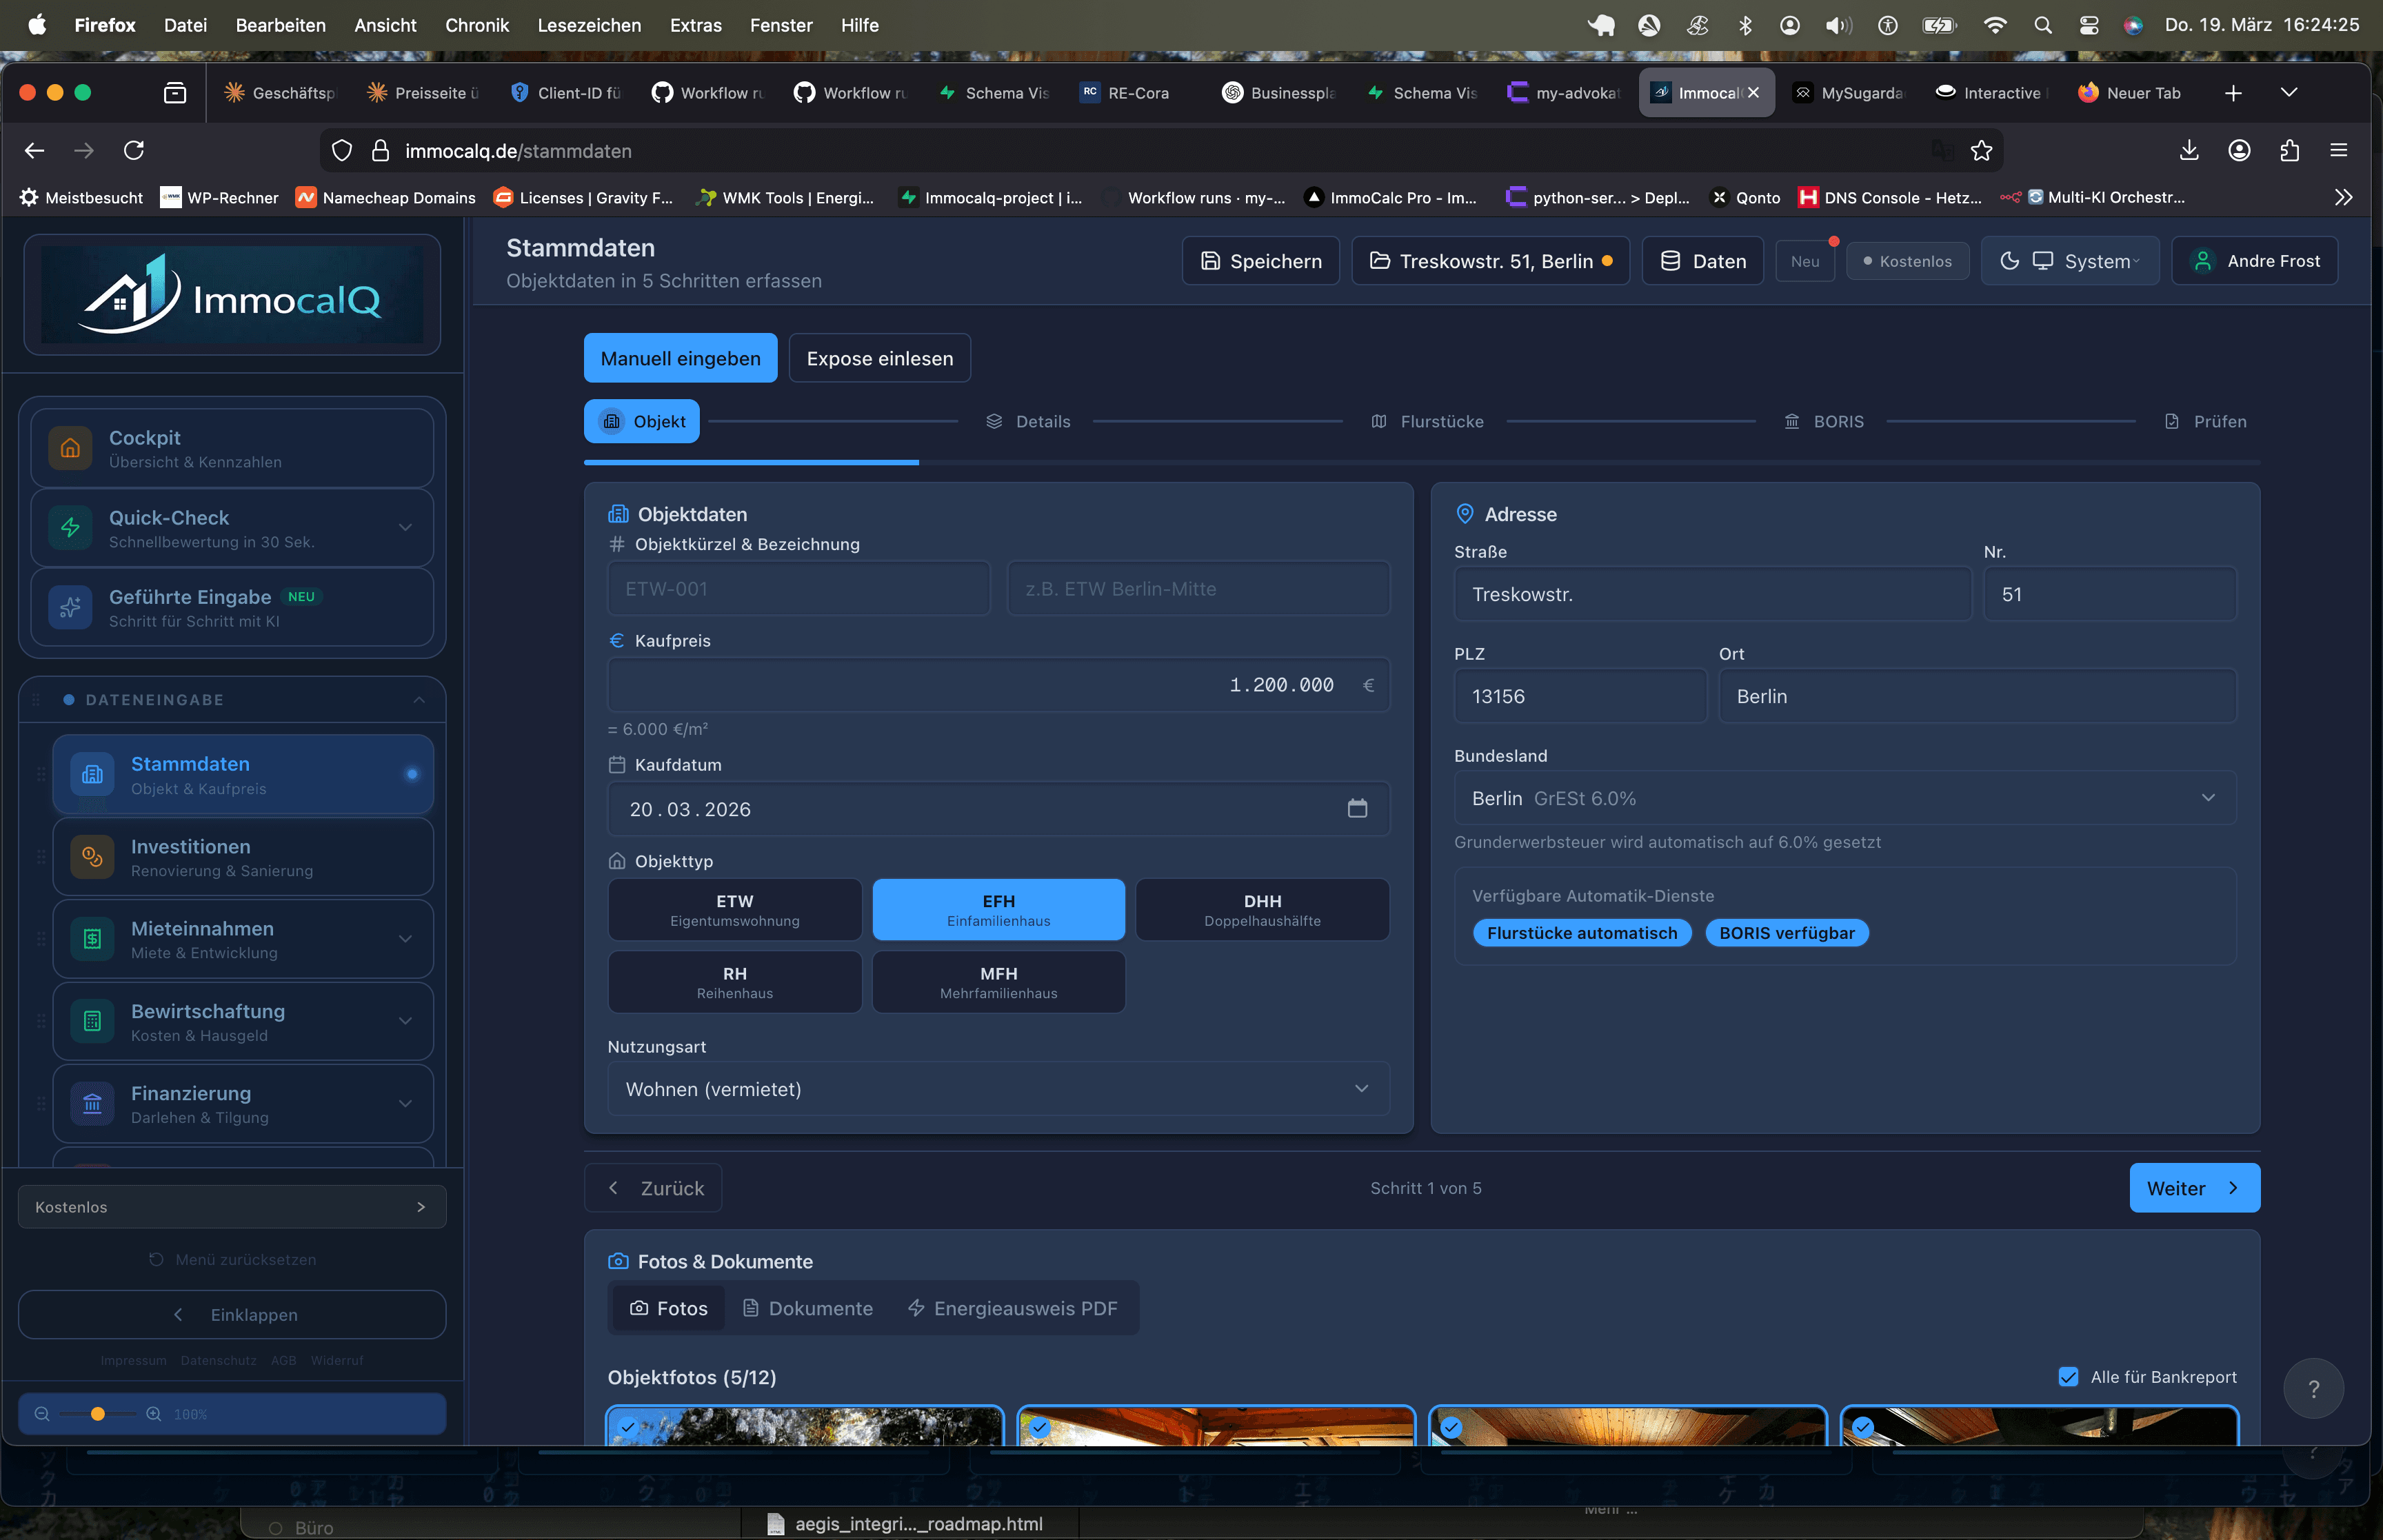Show more bookmarks via the chevron
2383x1540 pixels.
point(2343,197)
